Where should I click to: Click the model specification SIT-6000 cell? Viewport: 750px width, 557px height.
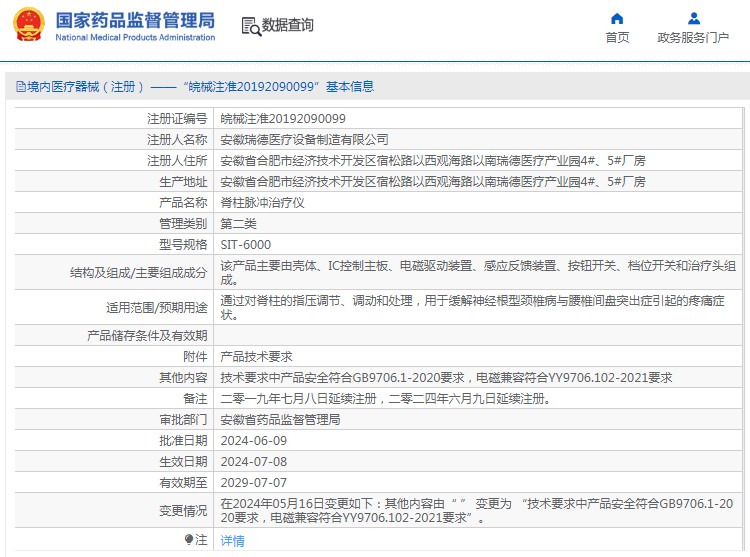[x=245, y=244]
